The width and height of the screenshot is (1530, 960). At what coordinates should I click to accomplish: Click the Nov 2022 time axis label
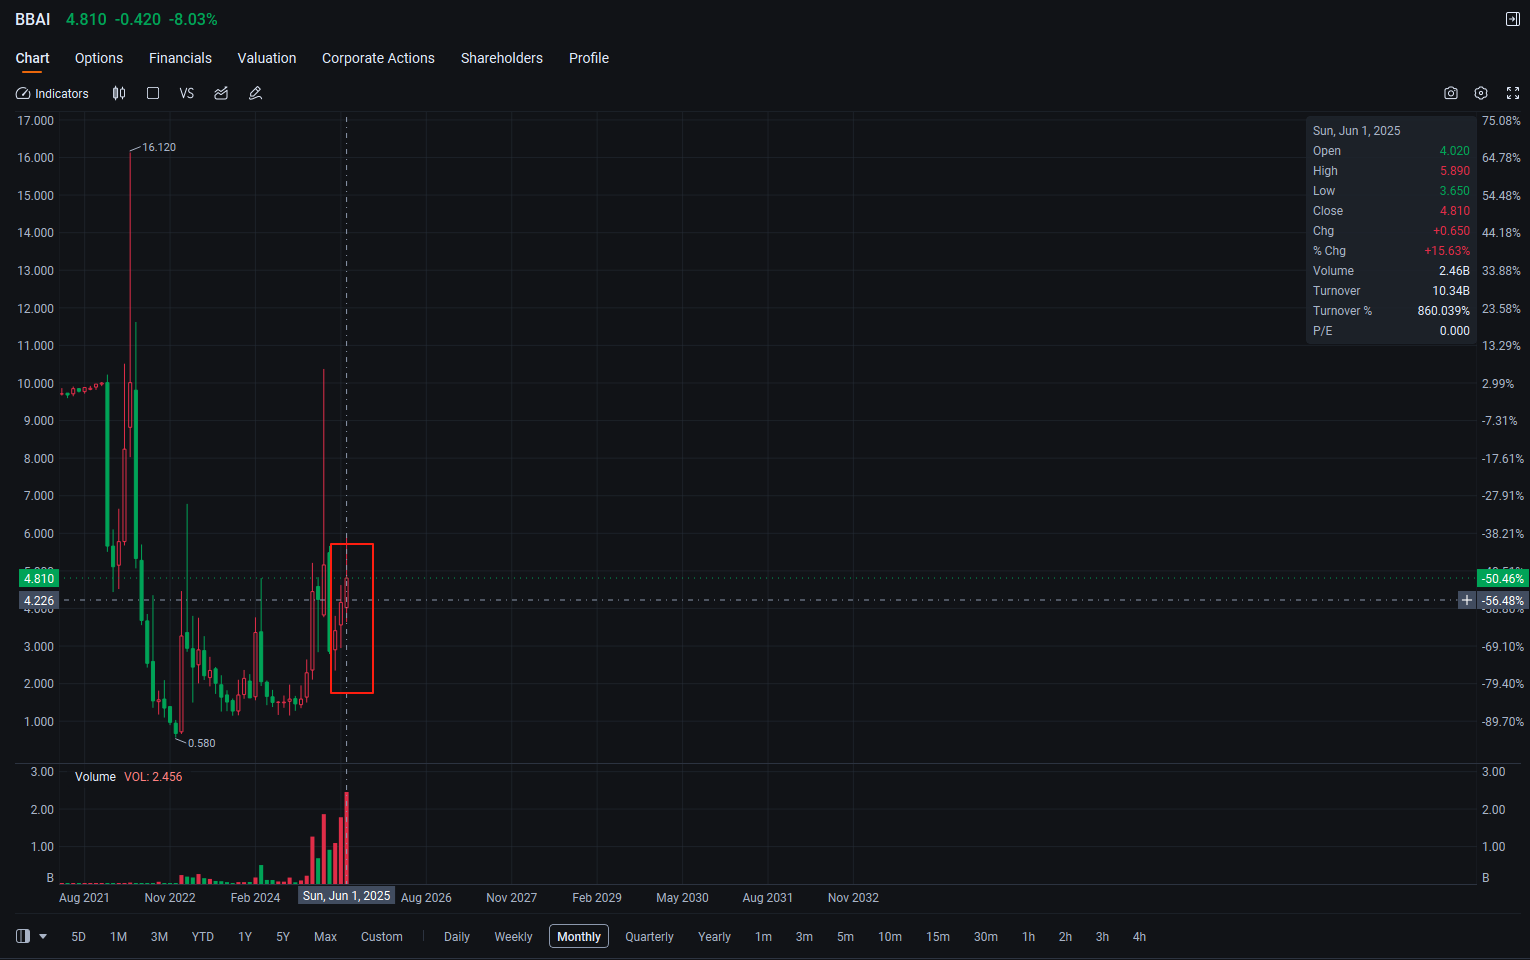(x=170, y=898)
